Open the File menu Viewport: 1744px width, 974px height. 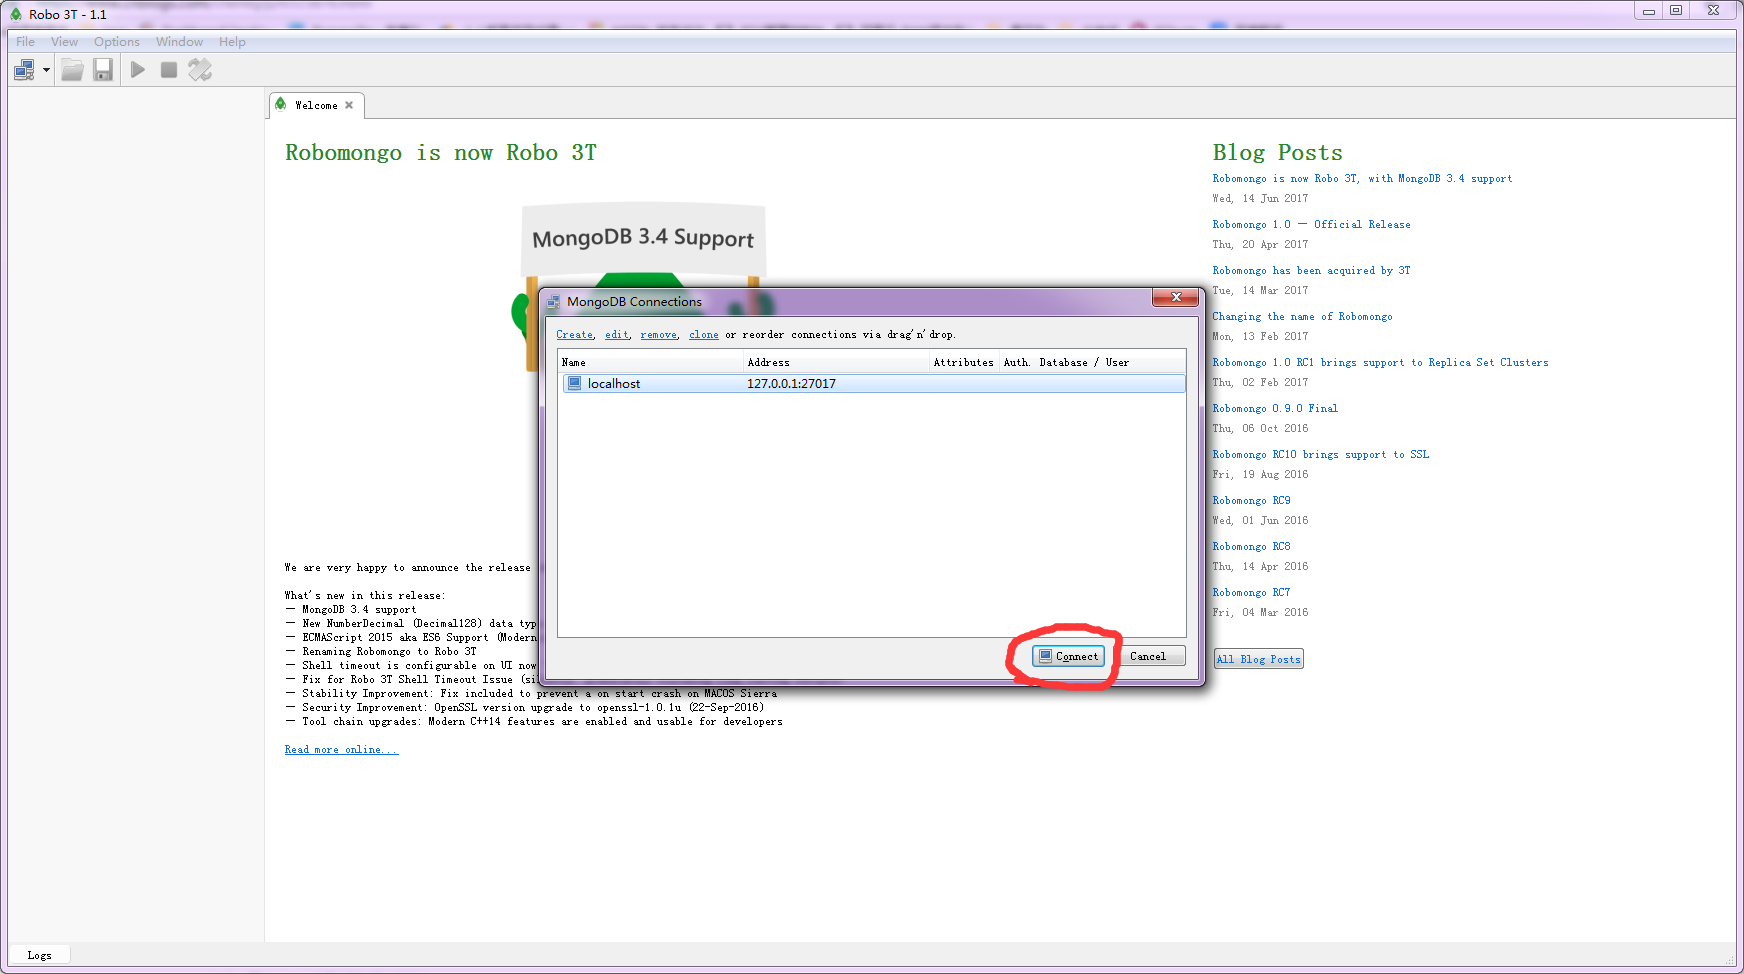25,42
